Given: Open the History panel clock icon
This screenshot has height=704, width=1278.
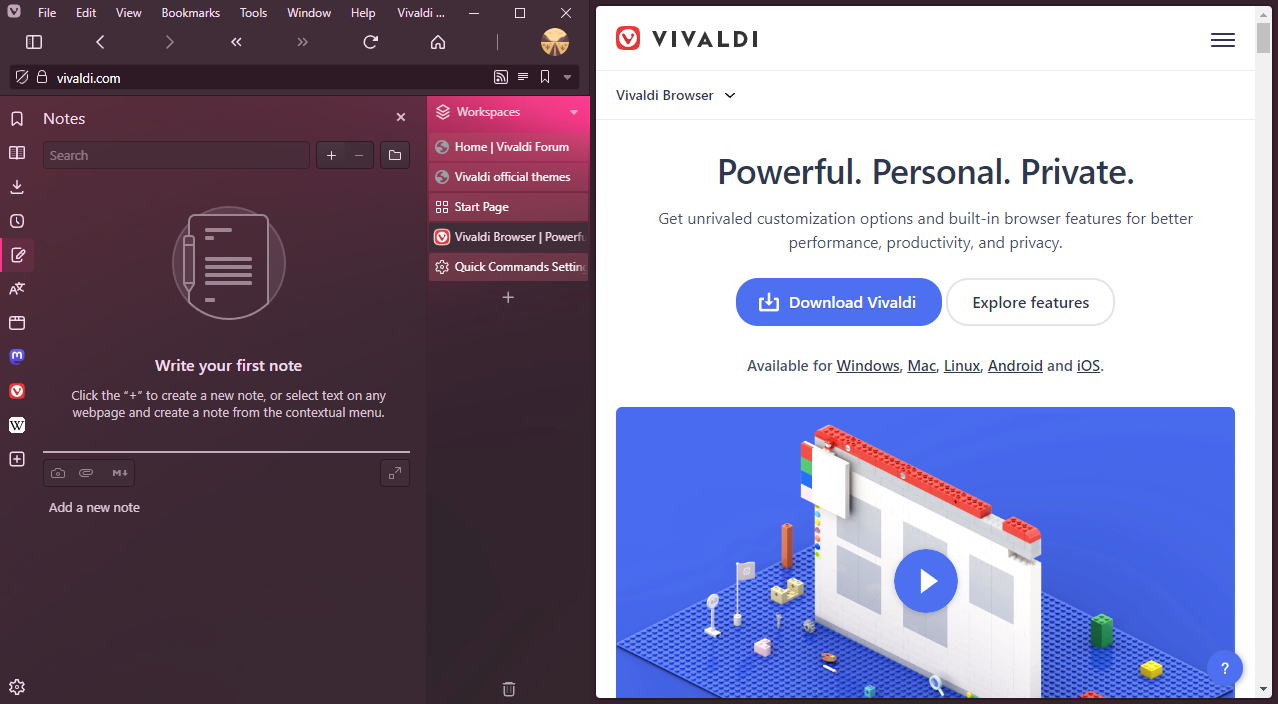Looking at the screenshot, I should click(17, 221).
